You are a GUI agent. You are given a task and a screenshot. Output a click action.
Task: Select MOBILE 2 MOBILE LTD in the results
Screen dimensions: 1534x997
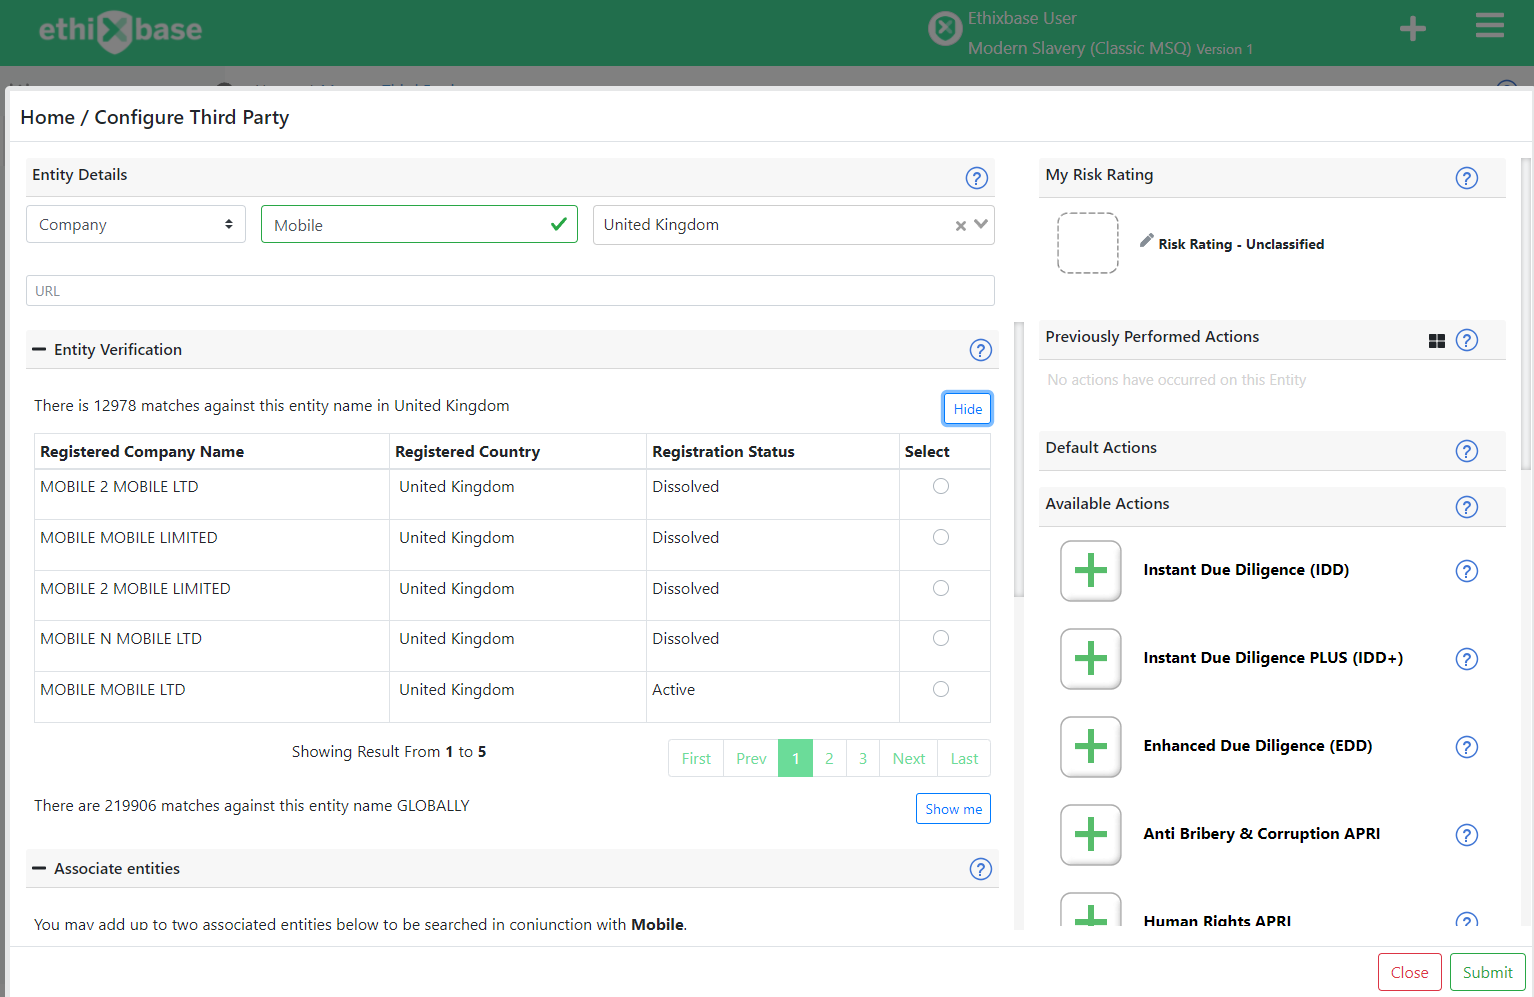(x=940, y=485)
